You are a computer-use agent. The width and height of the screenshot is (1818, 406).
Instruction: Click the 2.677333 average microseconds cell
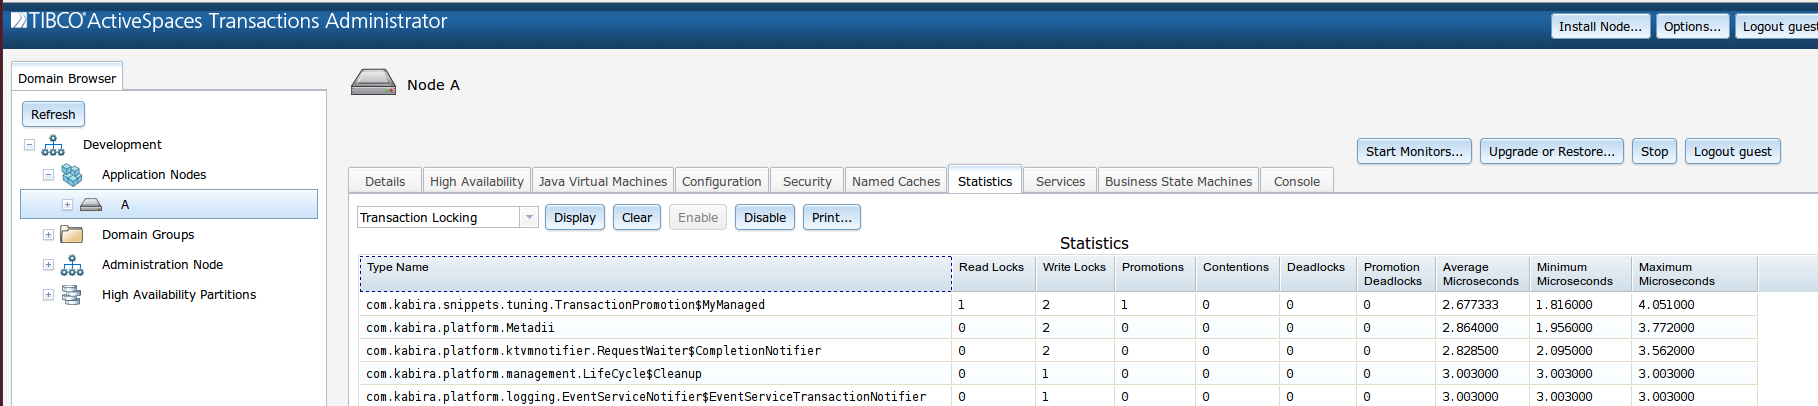[x=1482, y=305]
